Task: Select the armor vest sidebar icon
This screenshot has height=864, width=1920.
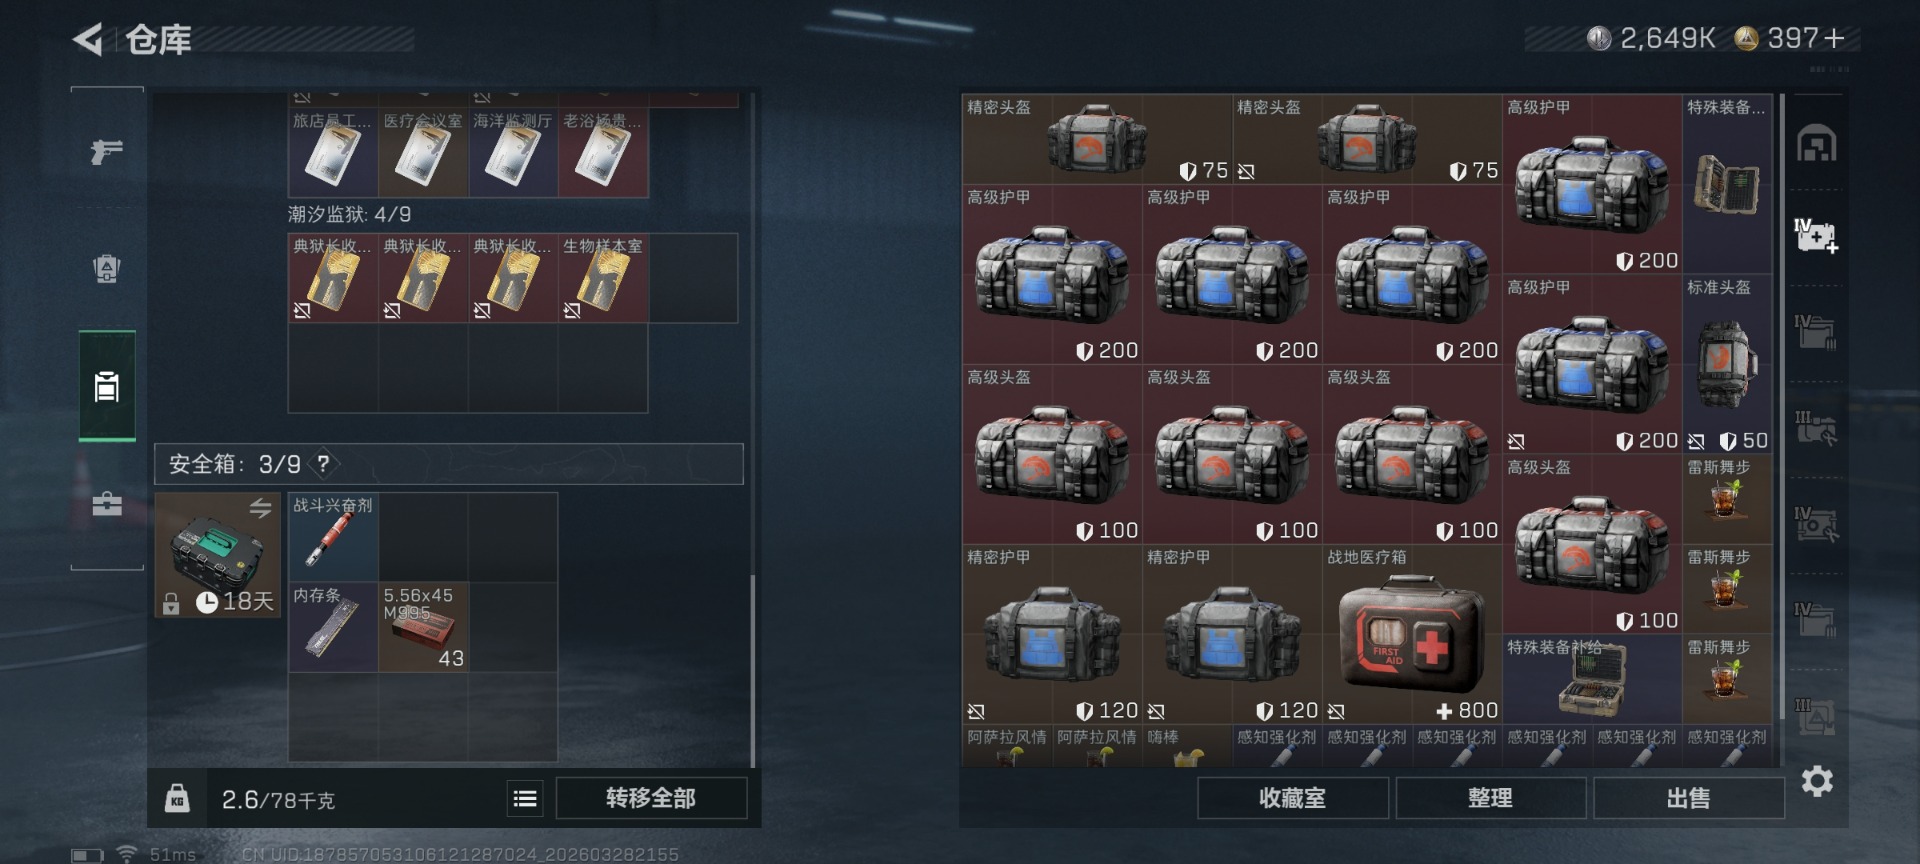Action: coord(106,268)
